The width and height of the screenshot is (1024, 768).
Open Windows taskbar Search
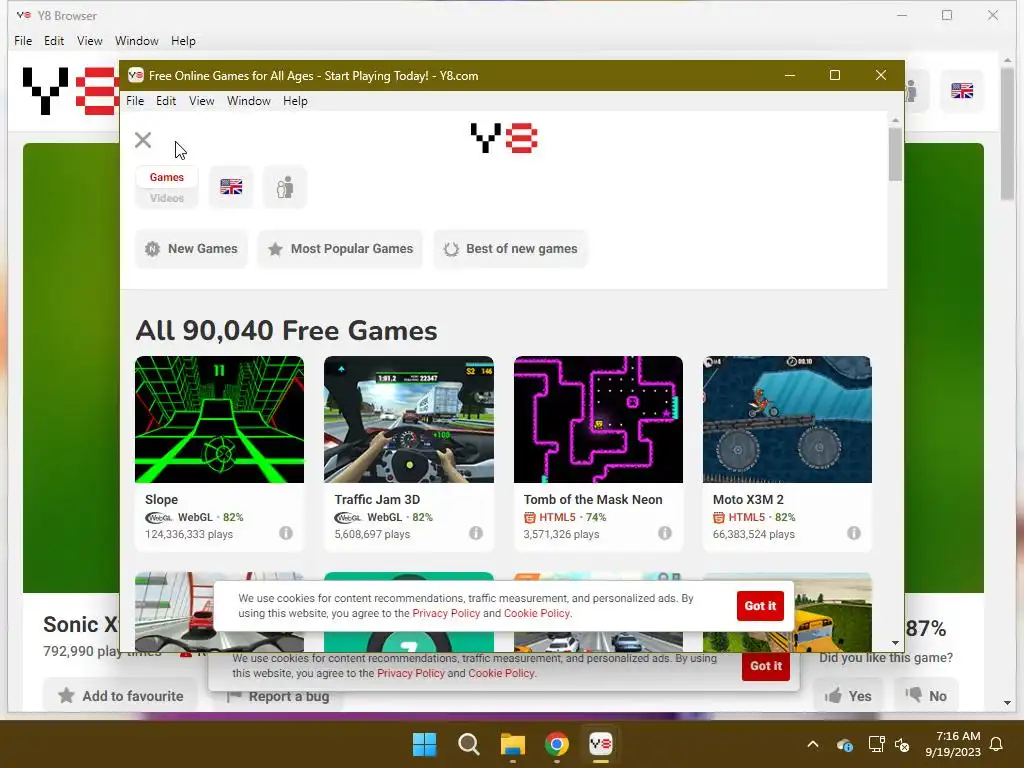tap(468, 744)
